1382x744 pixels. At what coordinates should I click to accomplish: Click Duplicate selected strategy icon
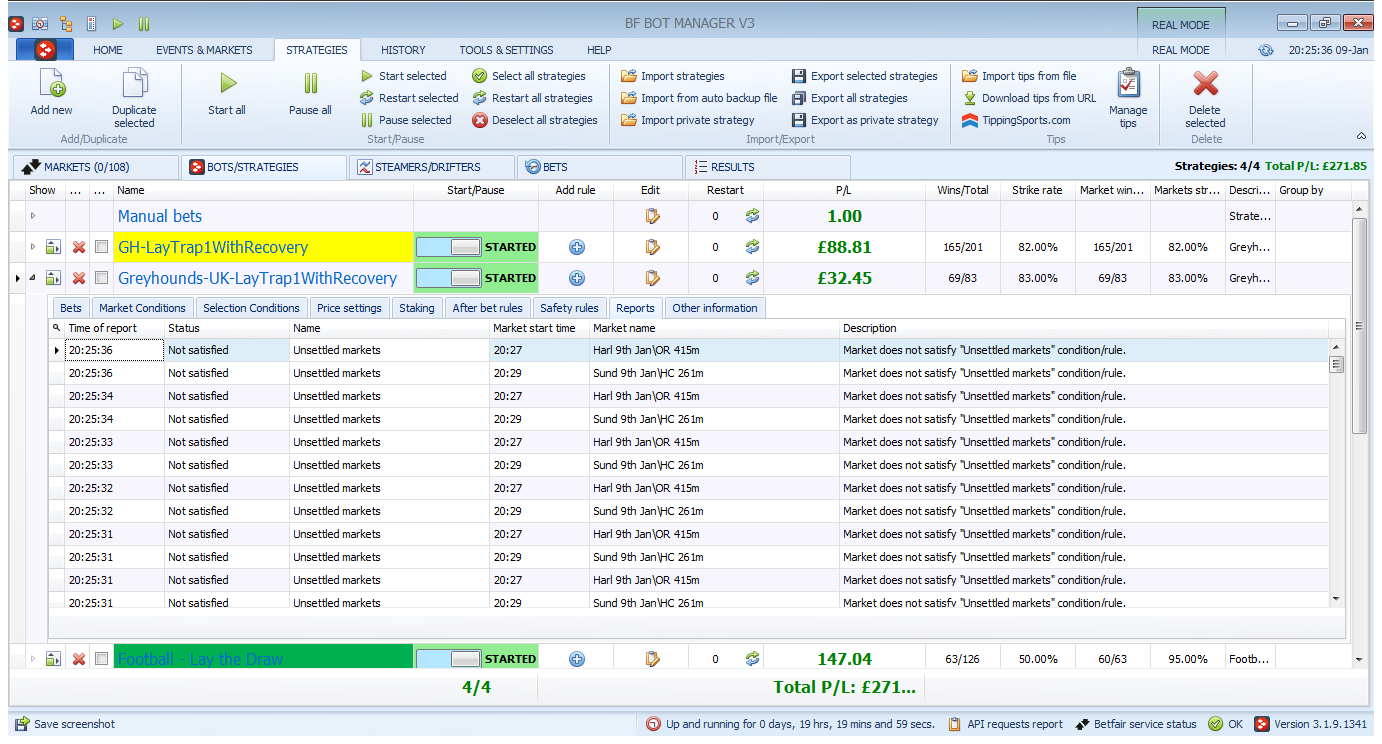tap(134, 84)
